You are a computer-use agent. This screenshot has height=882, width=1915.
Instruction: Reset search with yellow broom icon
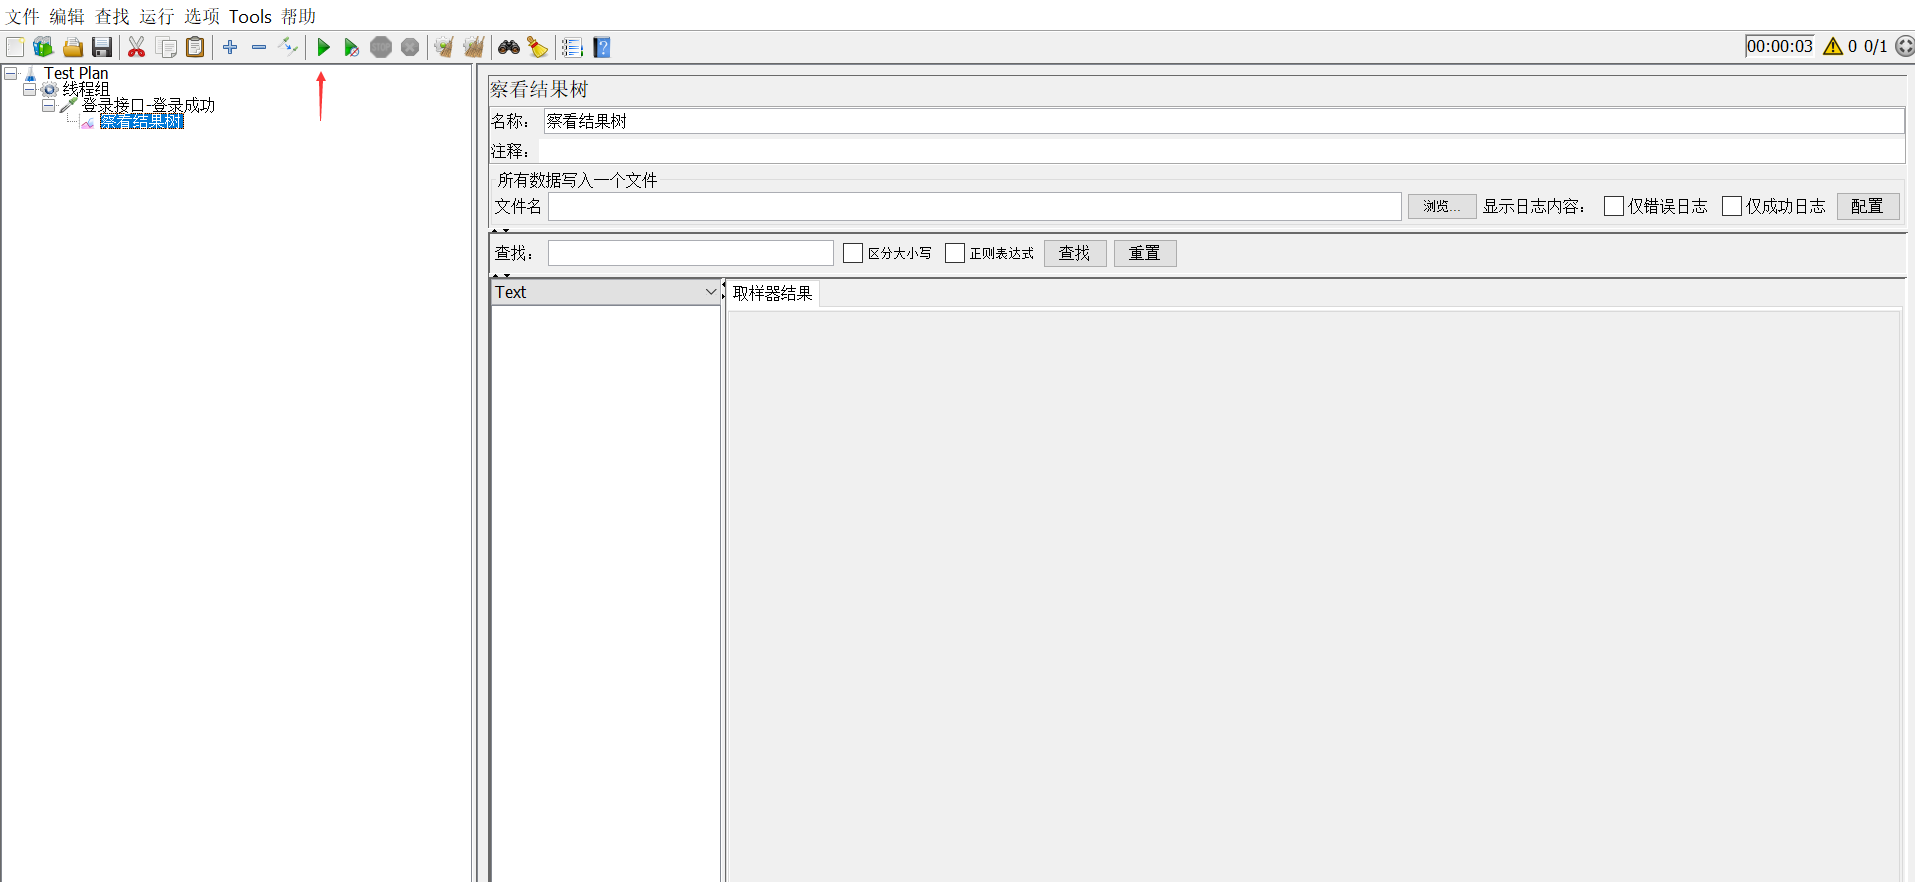[x=538, y=47]
